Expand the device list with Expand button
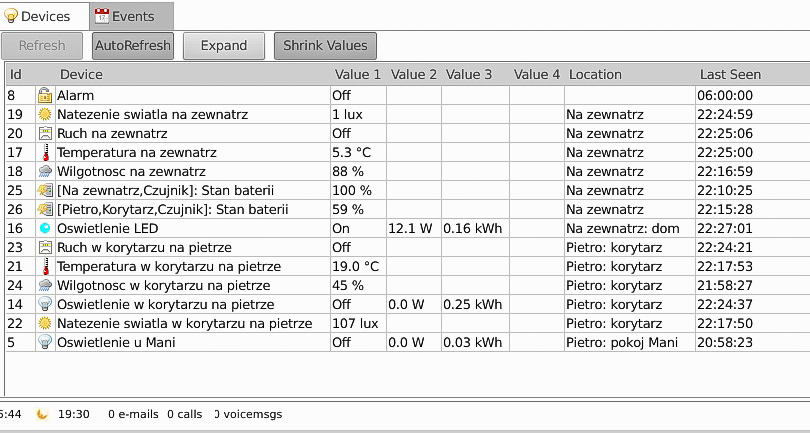The height and width of the screenshot is (433, 810). coord(224,45)
